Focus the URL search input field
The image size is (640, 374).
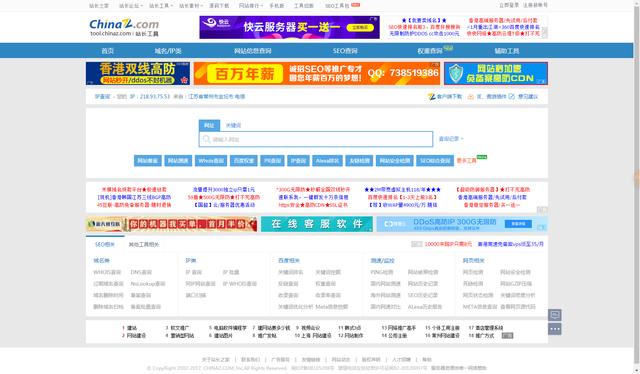(316, 139)
